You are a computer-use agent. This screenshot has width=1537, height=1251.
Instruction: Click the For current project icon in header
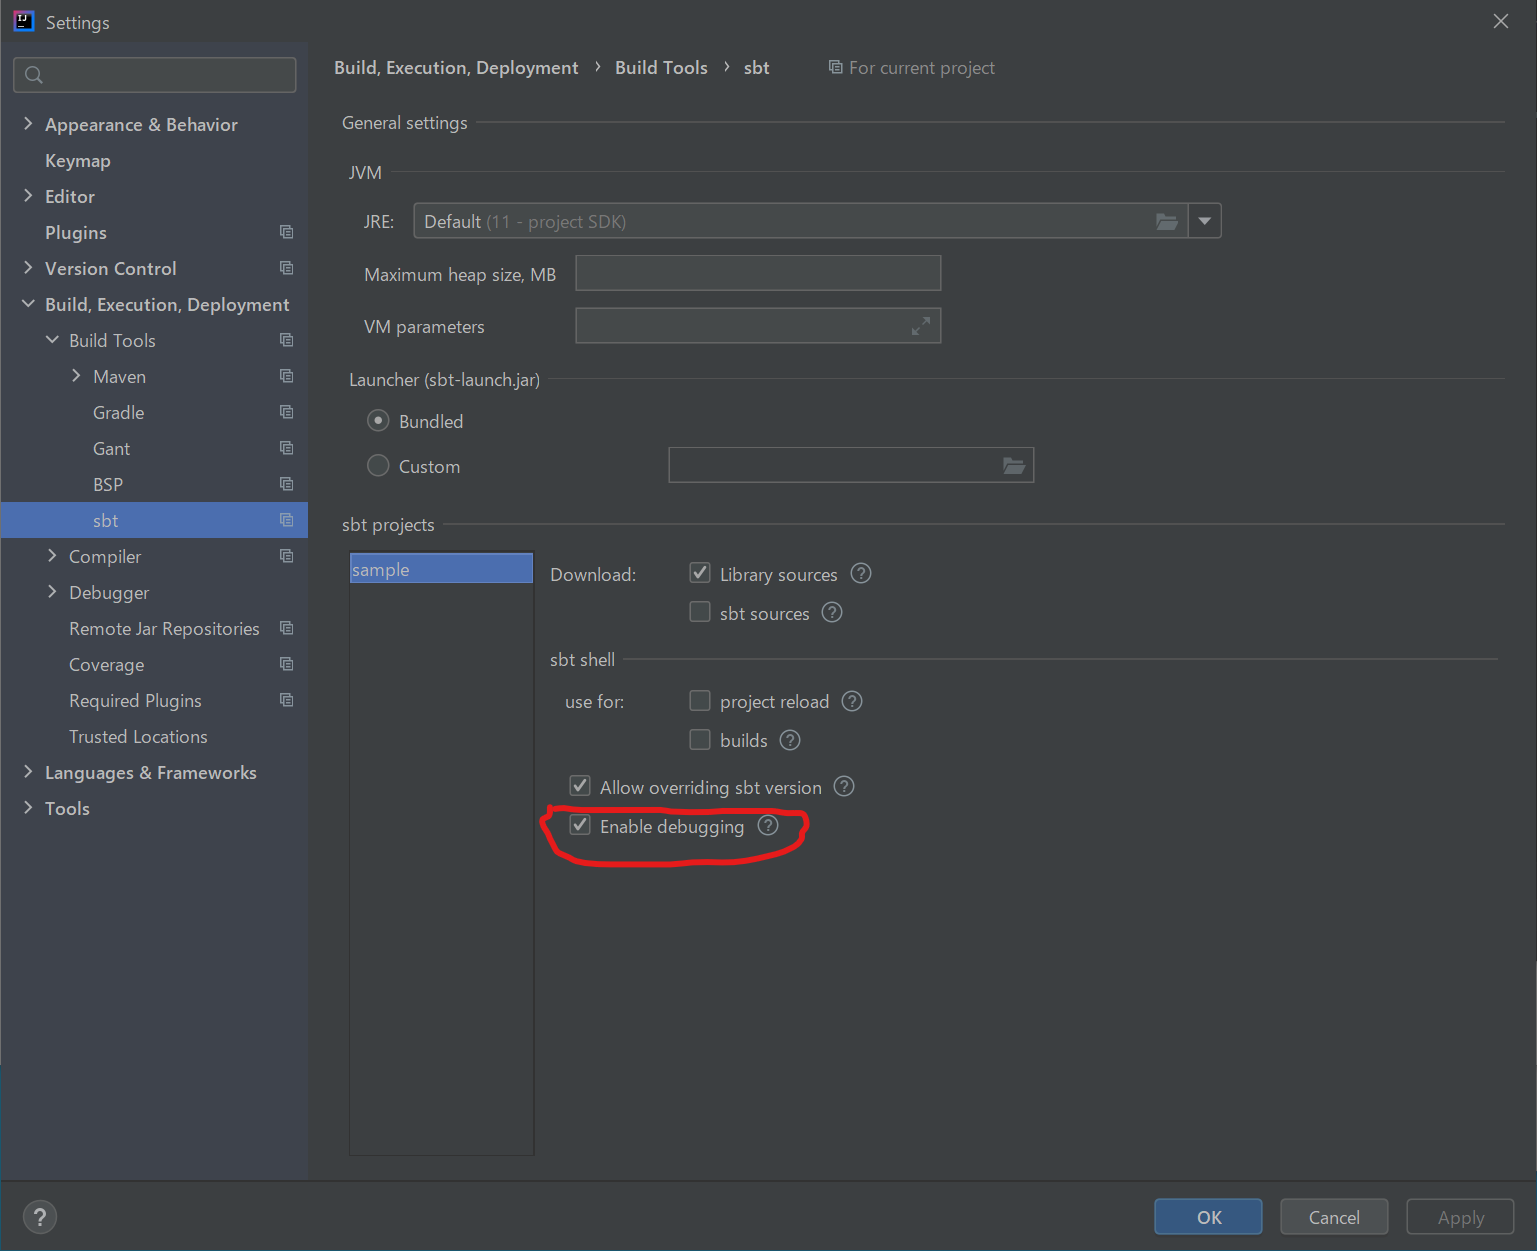pyautogui.click(x=835, y=67)
